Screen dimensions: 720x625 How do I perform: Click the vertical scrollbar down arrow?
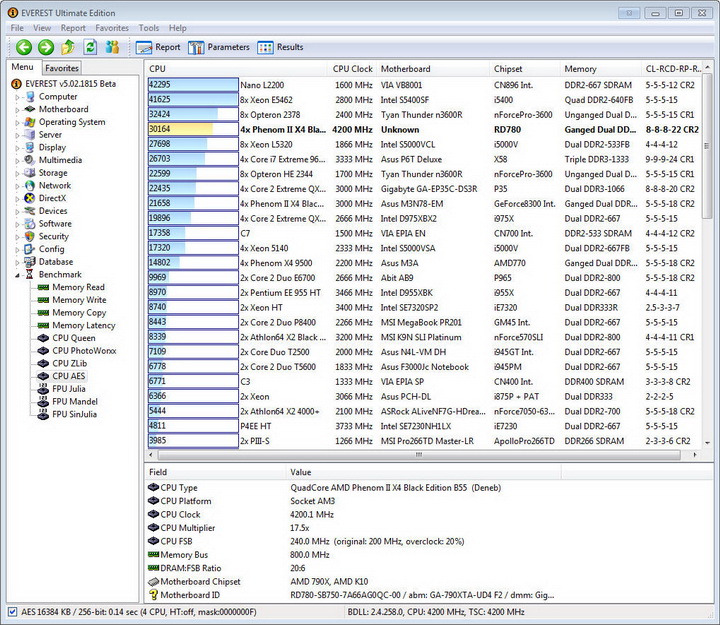pyautogui.click(x=707, y=443)
